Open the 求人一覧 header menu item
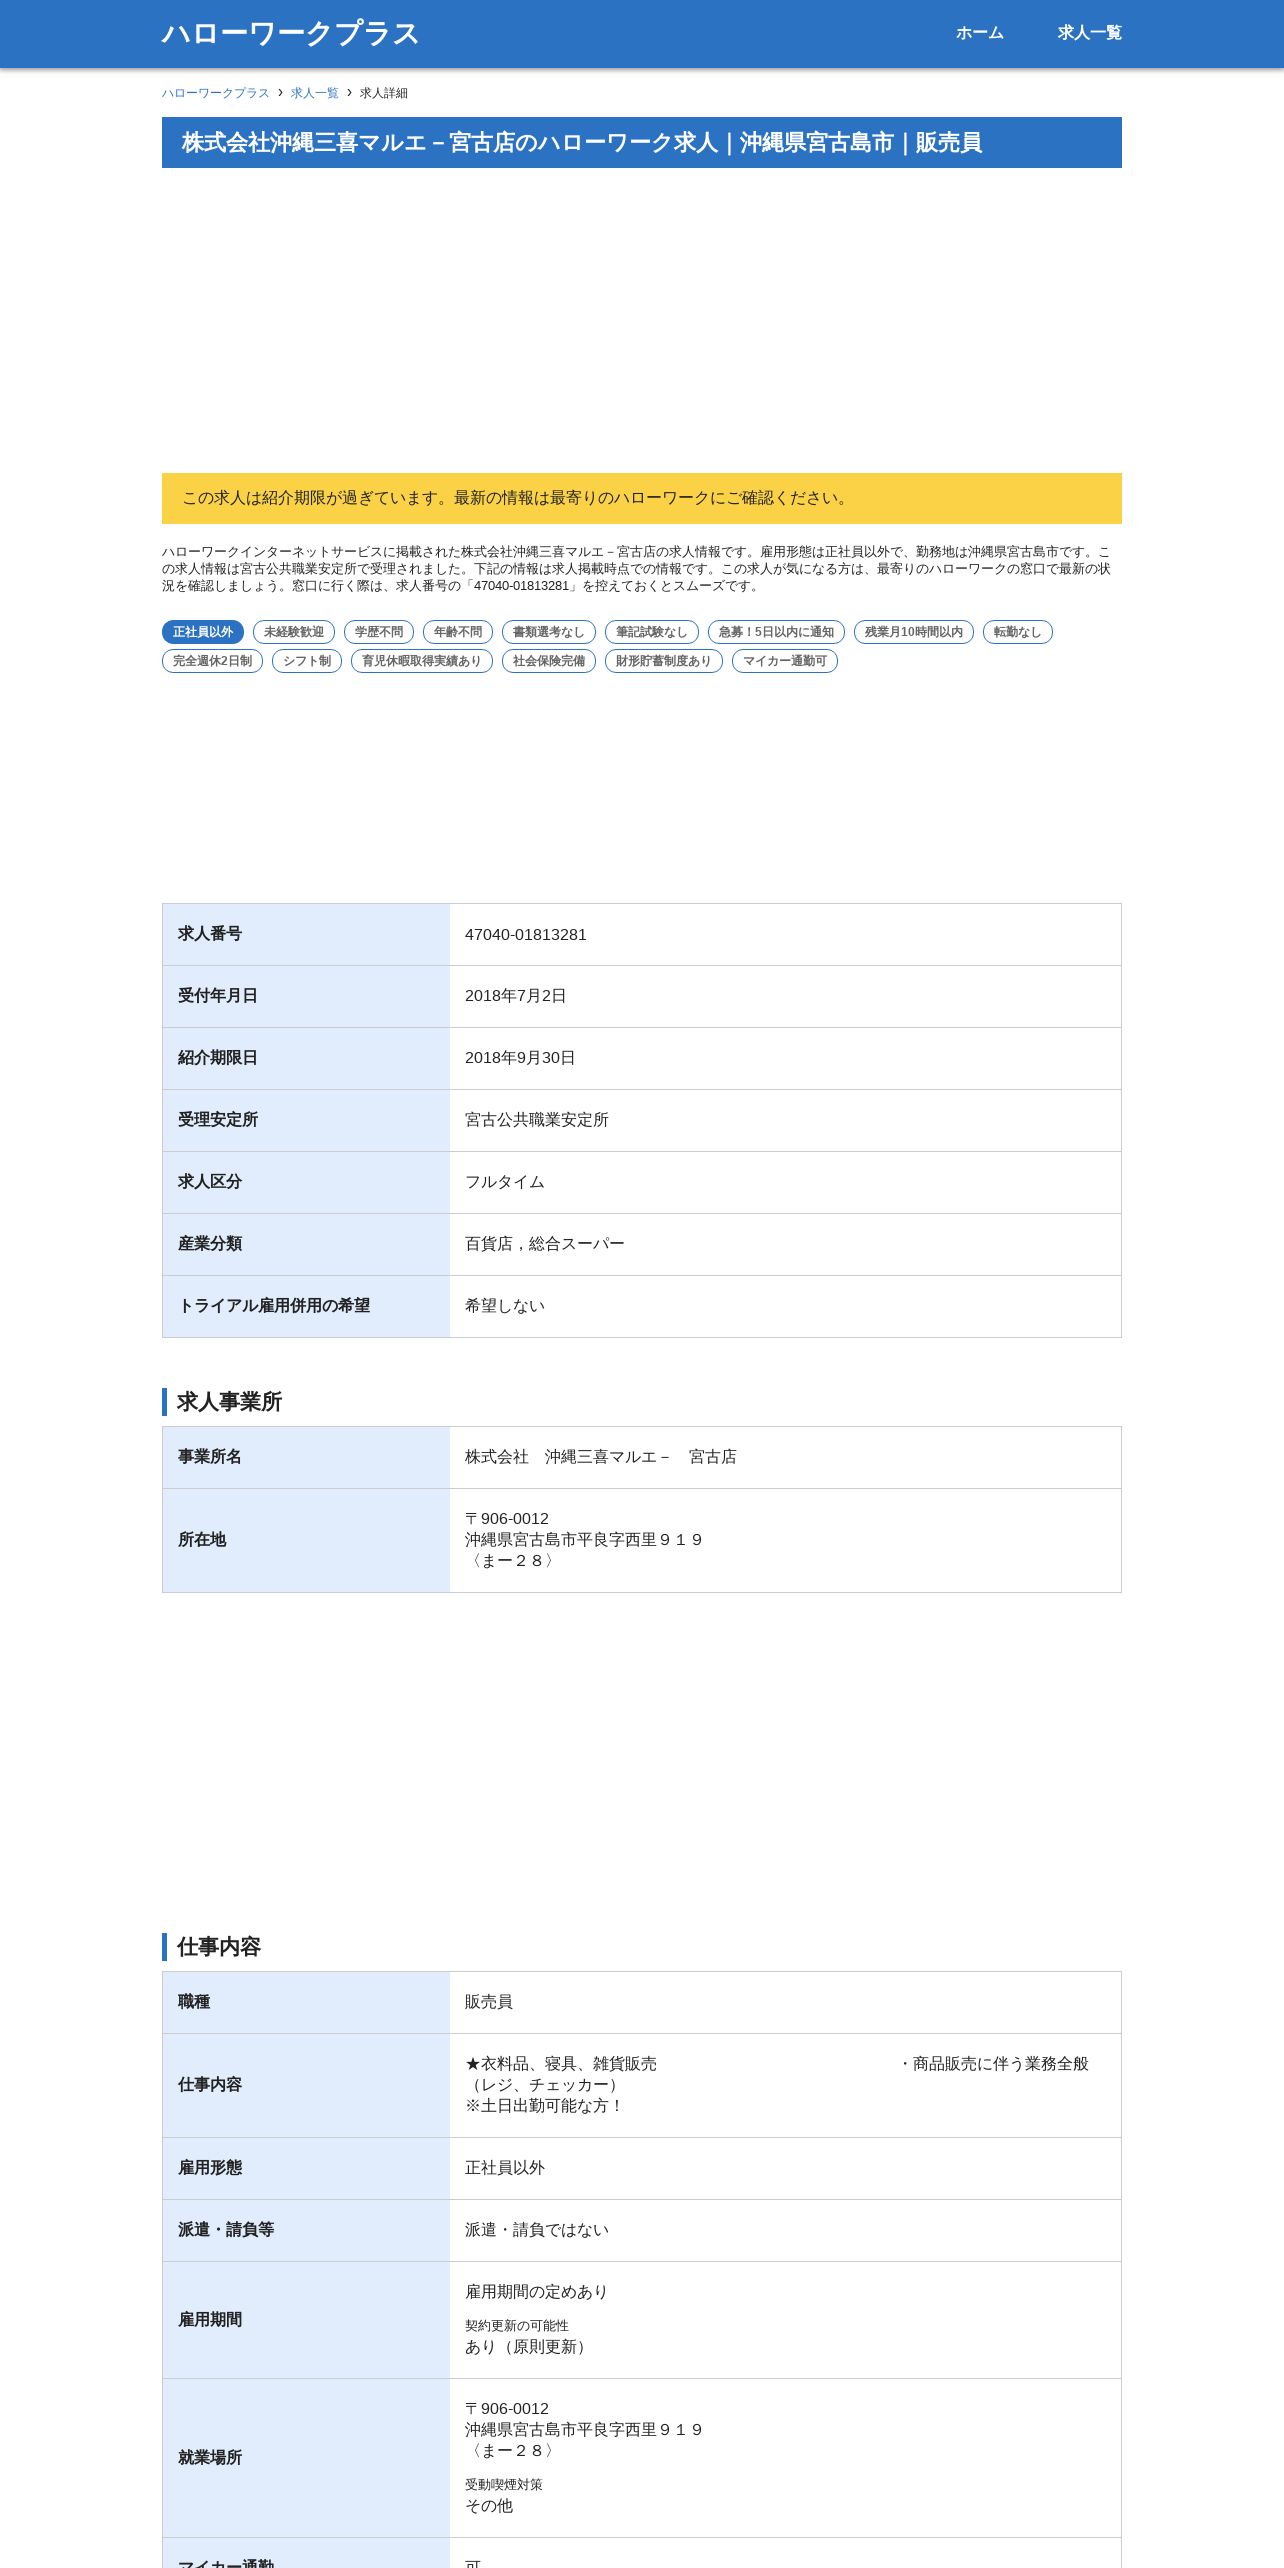 [1089, 33]
